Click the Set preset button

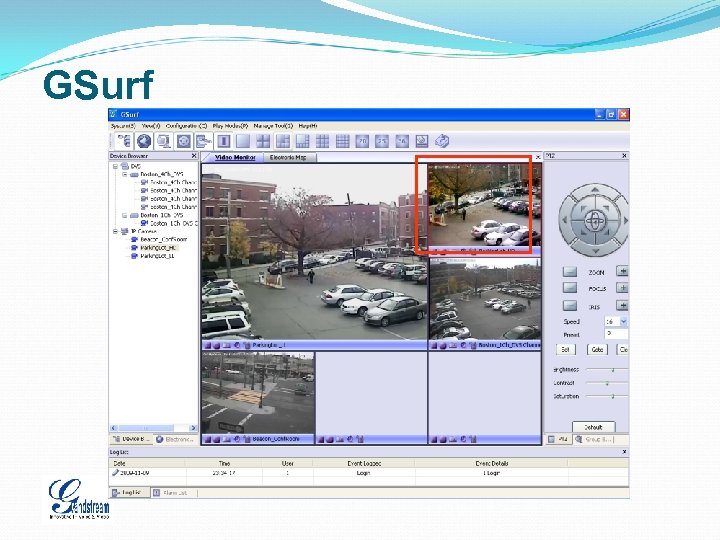[565, 349]
